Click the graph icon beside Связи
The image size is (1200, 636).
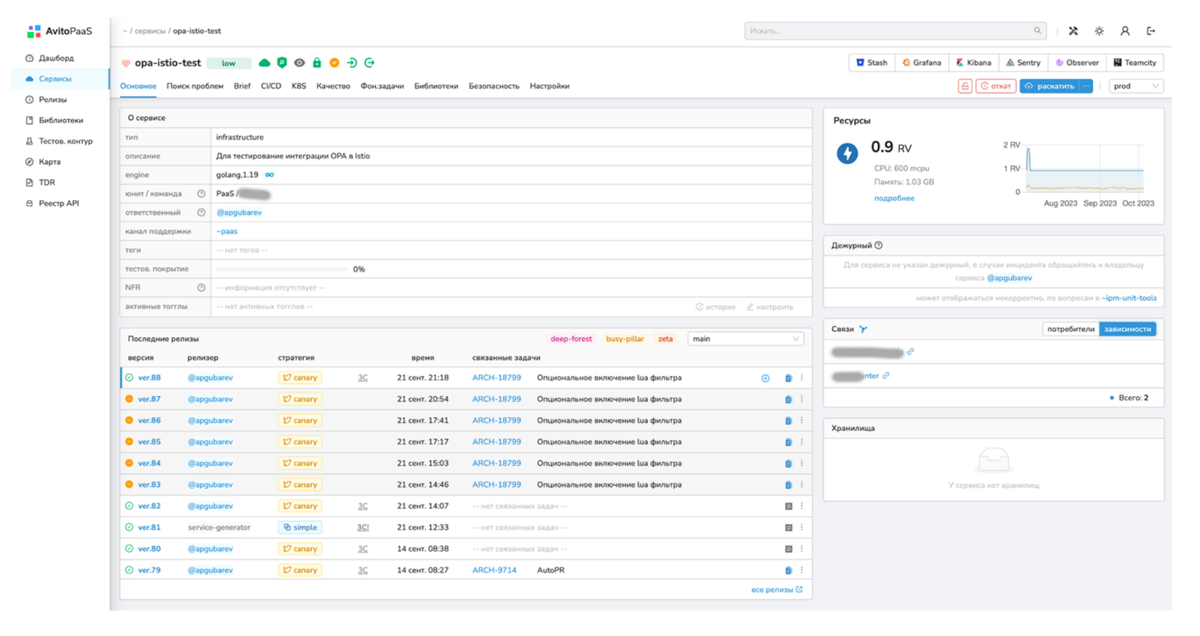click(x=863, y=329)
